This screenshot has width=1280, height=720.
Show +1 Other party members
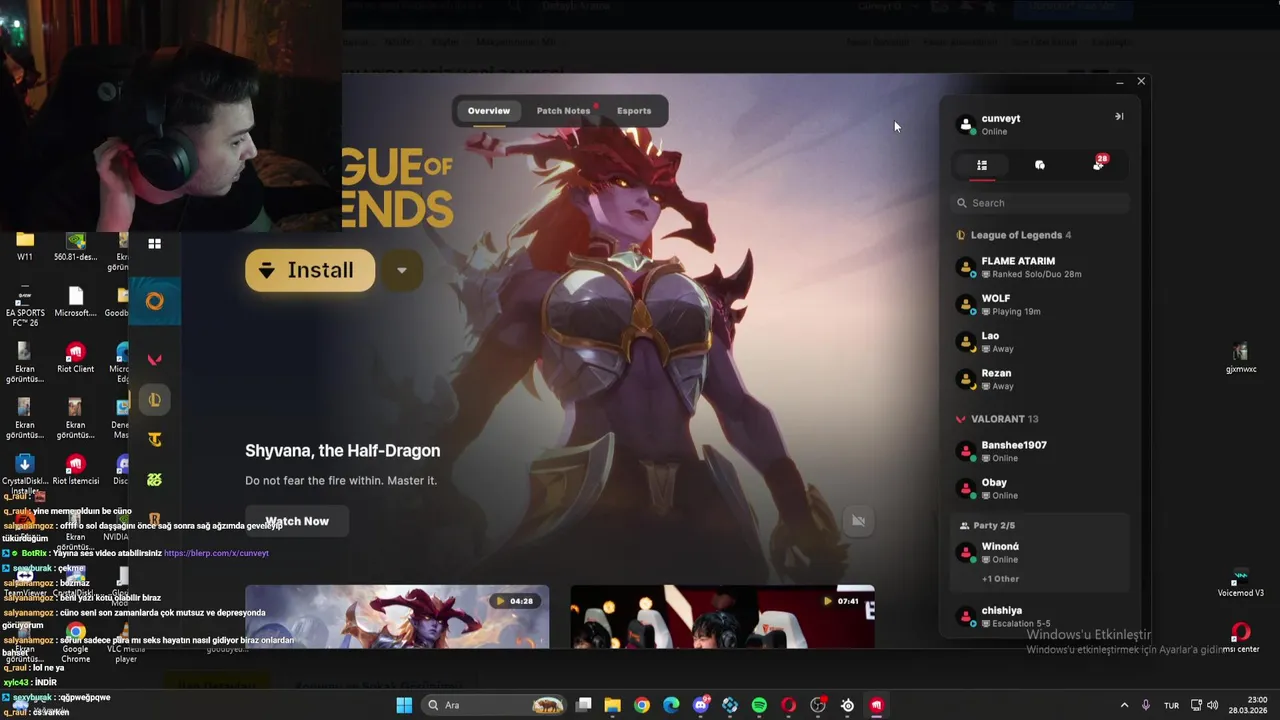click(1000, 579)
